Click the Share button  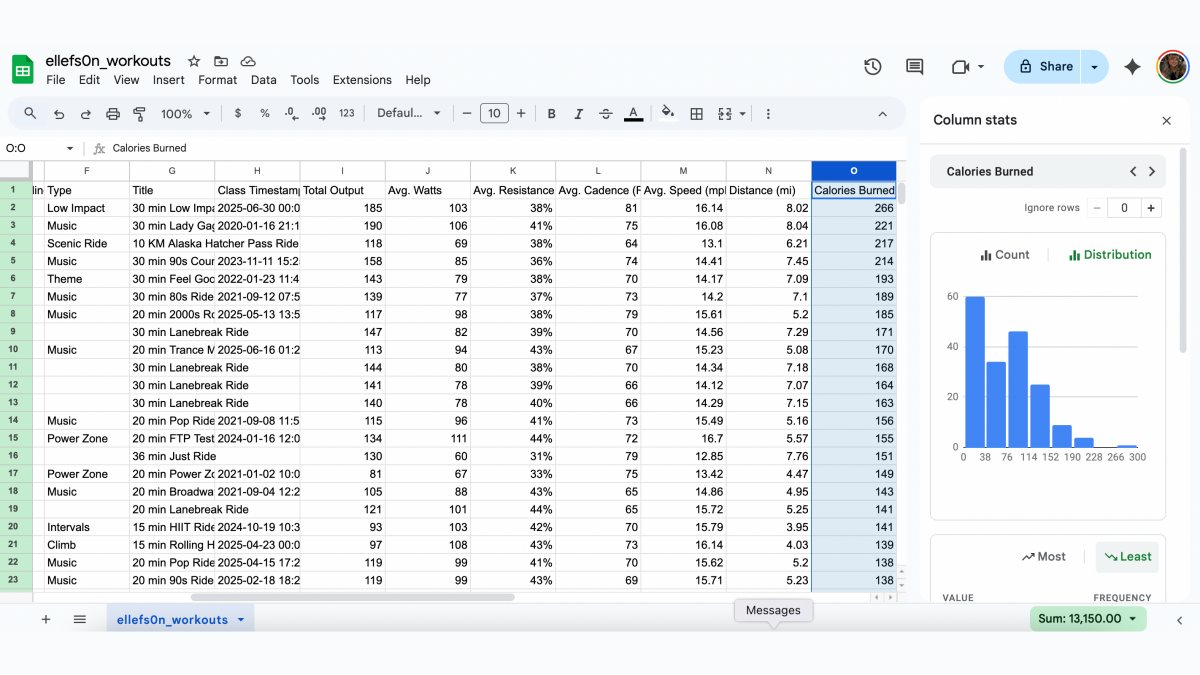click(x=1045, y=67)
